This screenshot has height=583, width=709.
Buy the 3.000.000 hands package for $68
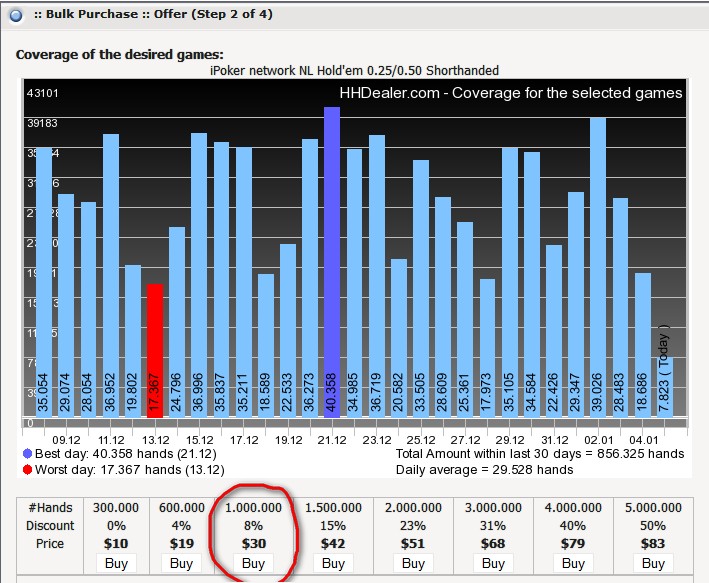click(493, 564)
